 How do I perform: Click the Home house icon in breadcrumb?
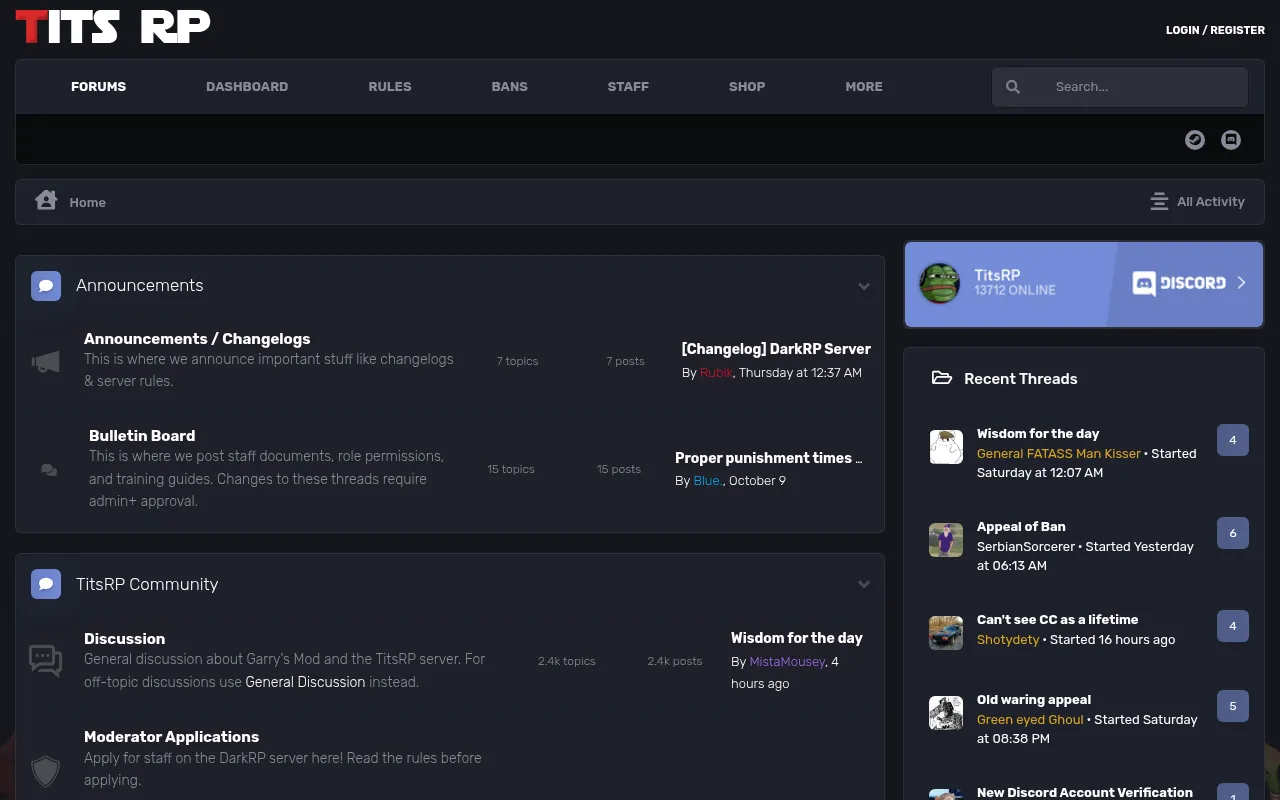click(x=46, y=200)
